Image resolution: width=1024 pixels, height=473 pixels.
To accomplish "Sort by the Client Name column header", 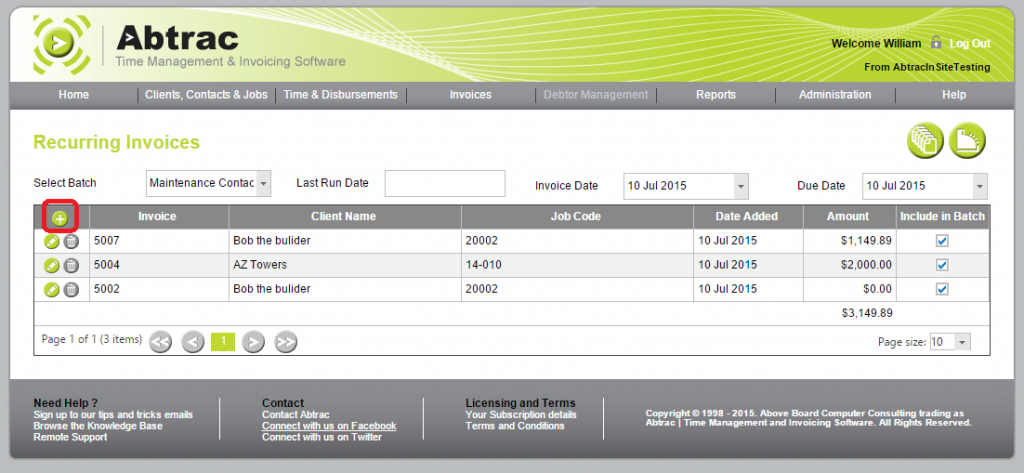I will (x=344, y=216).
